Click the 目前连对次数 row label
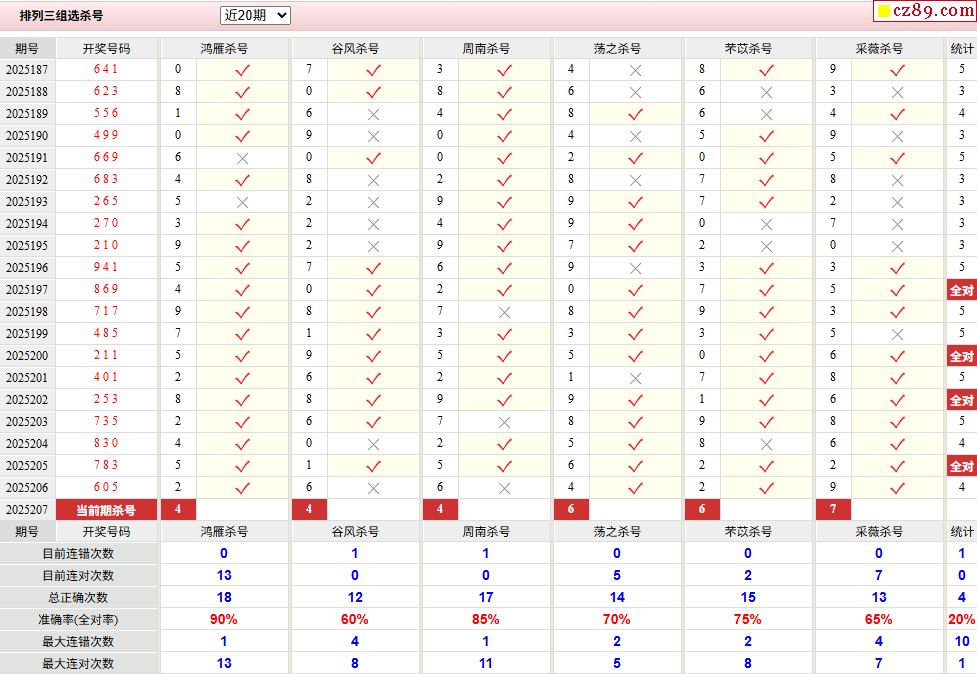Screen dimensions: 977x674 pos(78,576)
